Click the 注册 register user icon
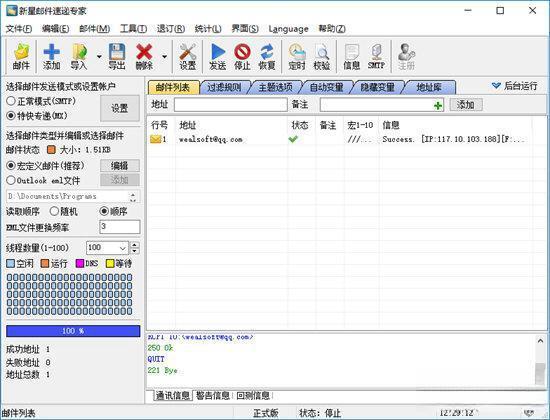This screenshot has height=420, width=550. point(406,56)
